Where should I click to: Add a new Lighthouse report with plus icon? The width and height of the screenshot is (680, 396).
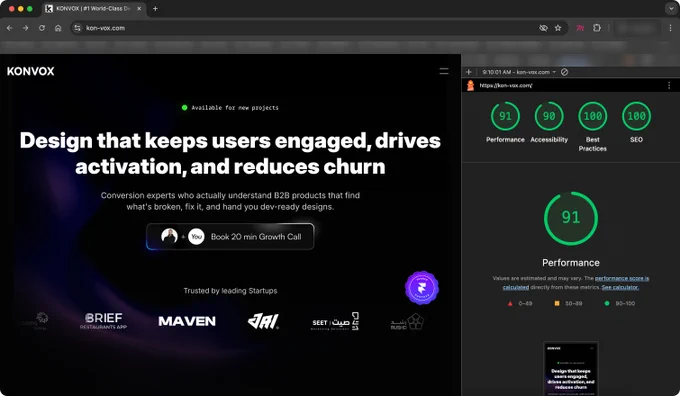[468, 72]
